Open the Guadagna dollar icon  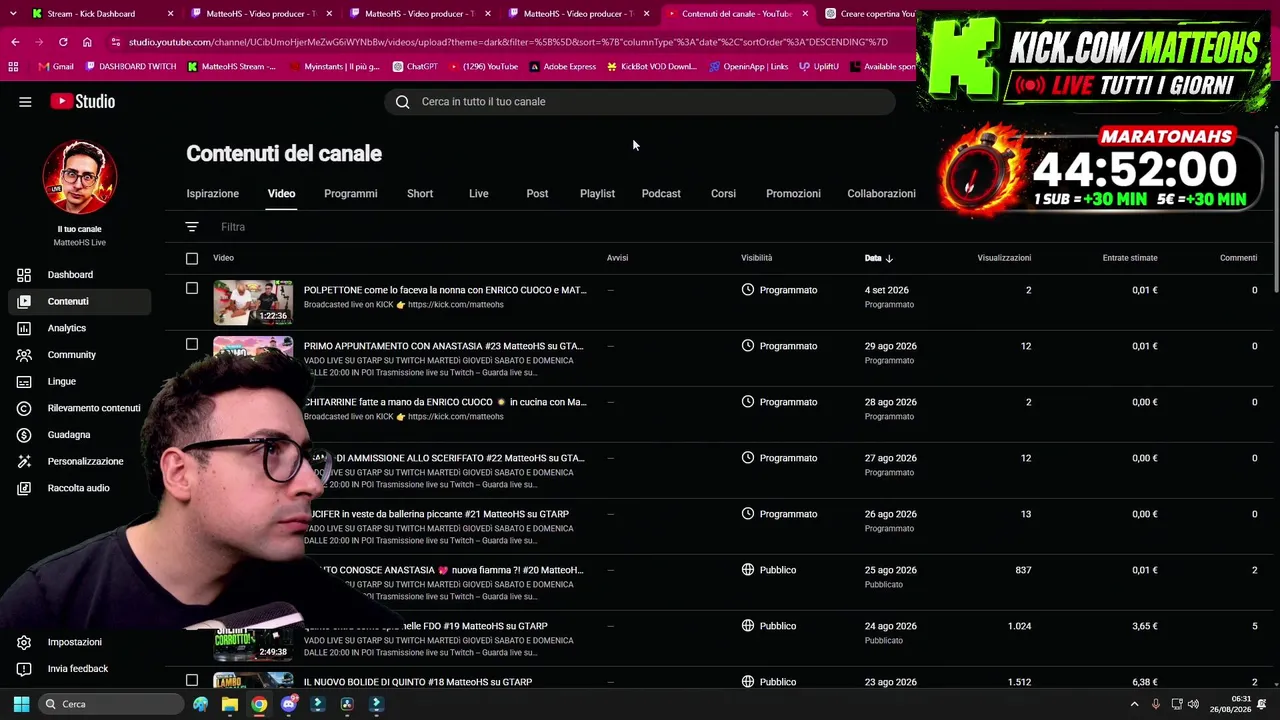point(24,435)
